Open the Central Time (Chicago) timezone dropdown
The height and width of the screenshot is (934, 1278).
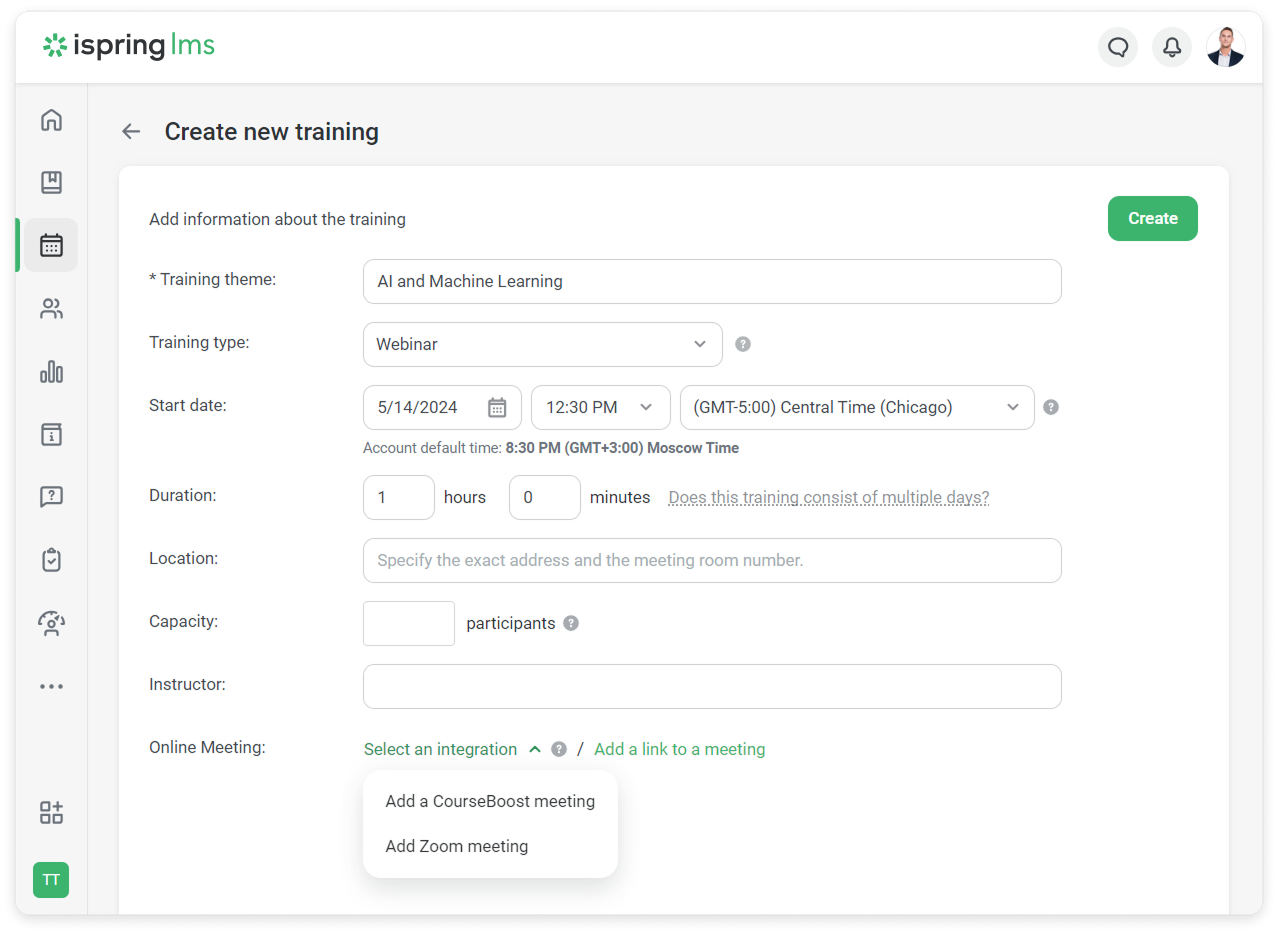click(x=856, y=407)
